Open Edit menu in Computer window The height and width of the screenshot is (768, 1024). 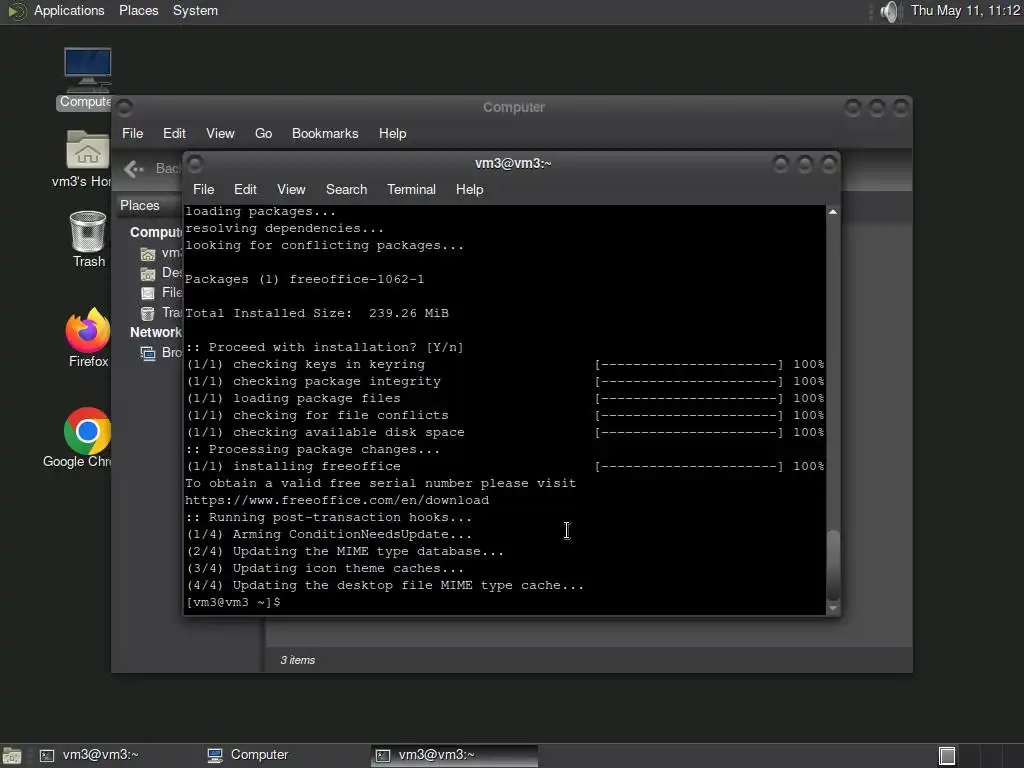point(174,133)
